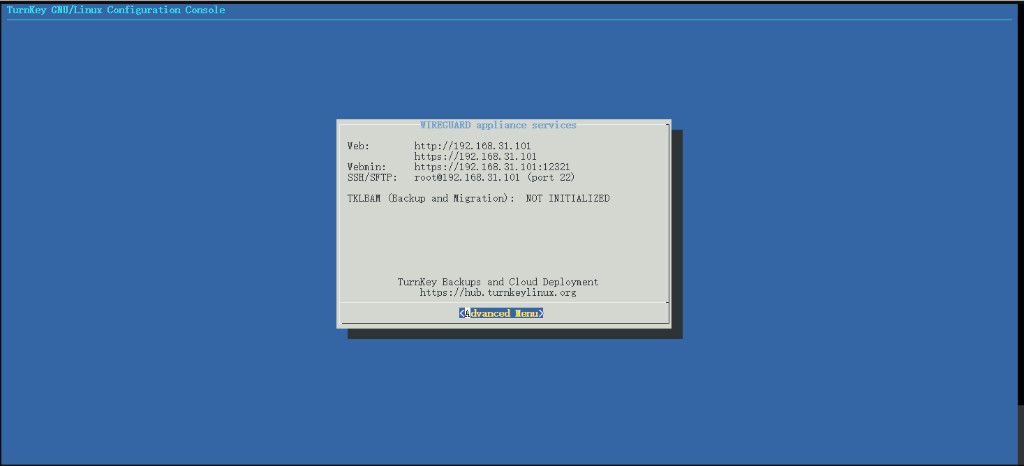Viewport: 1024px width, 466px height.
Task: Click the Webmin: label
Action: click(367, 167)
